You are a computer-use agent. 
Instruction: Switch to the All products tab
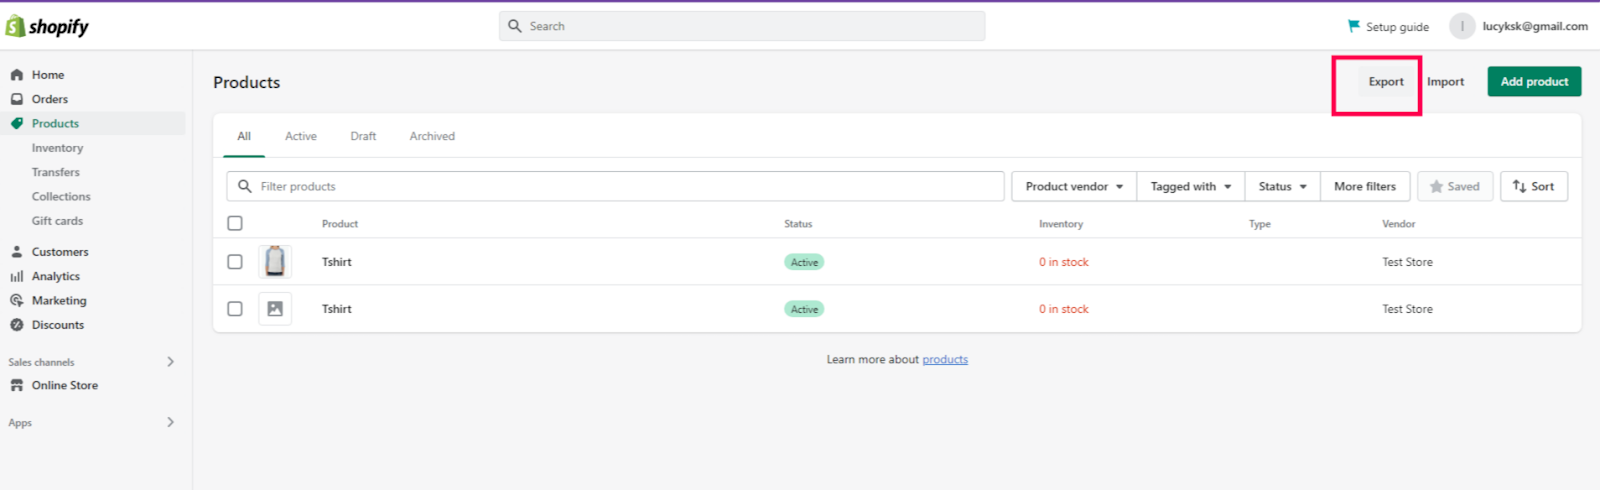244,137
